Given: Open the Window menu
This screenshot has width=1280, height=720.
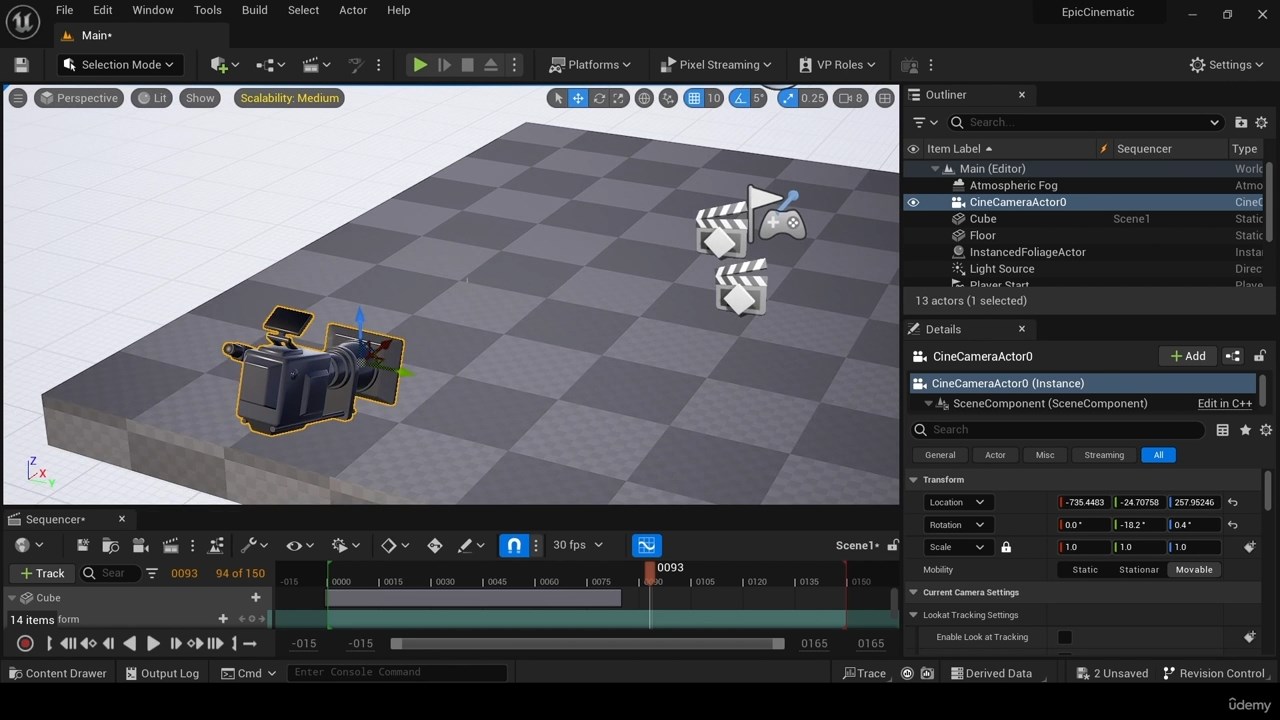Looking at the screenshot, I should (153, 10).
